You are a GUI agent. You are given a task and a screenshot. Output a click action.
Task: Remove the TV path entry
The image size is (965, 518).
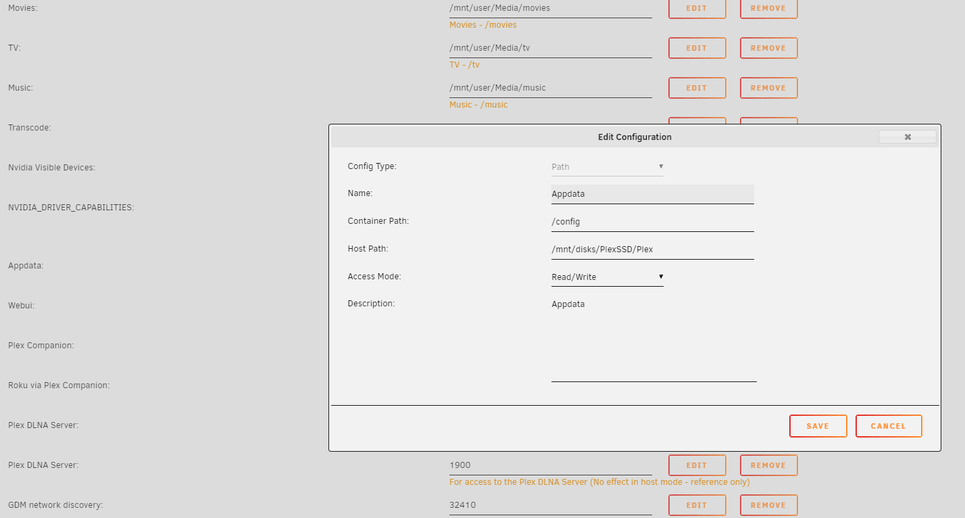pos(768,48)
